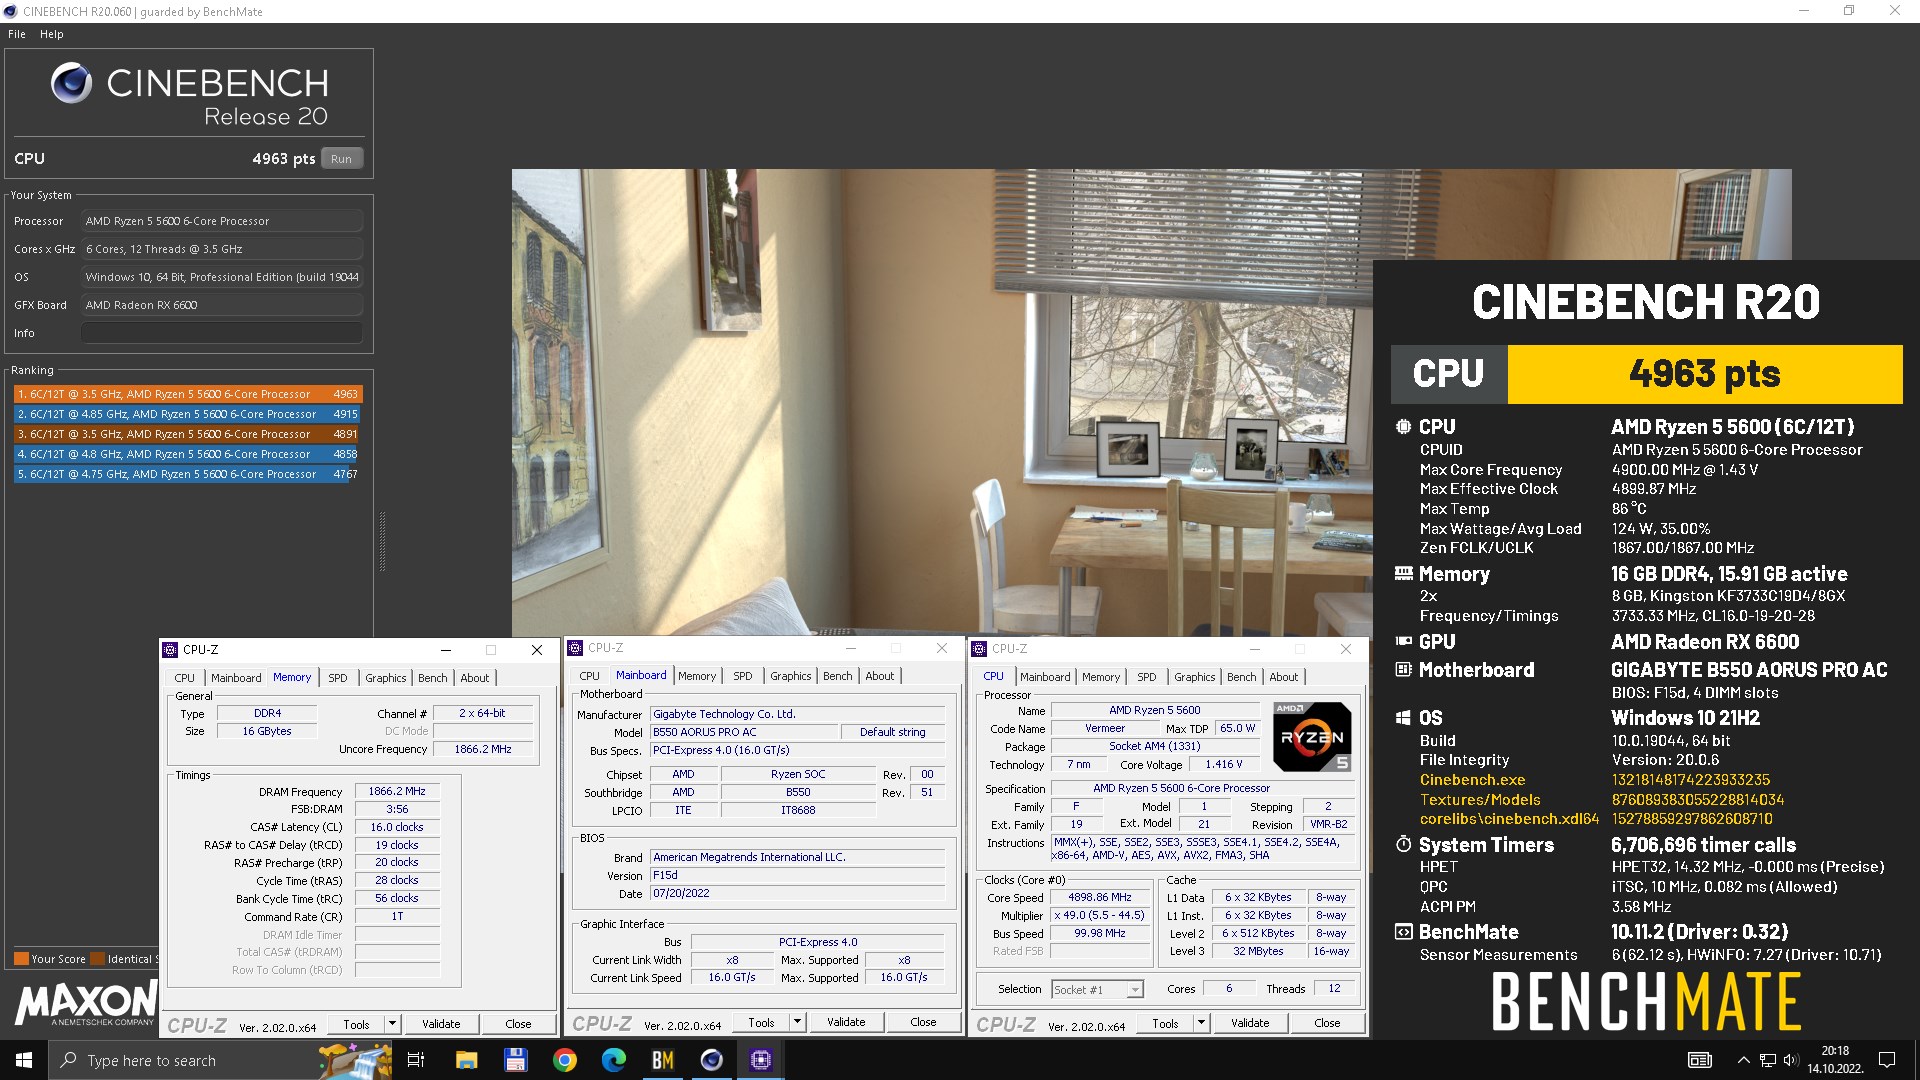Image resolution: width=1920 pixels, height=1080 pixels.
Task: Select Mainboard tab in CPU-Z CPU window
Action: click(1045, 677)
